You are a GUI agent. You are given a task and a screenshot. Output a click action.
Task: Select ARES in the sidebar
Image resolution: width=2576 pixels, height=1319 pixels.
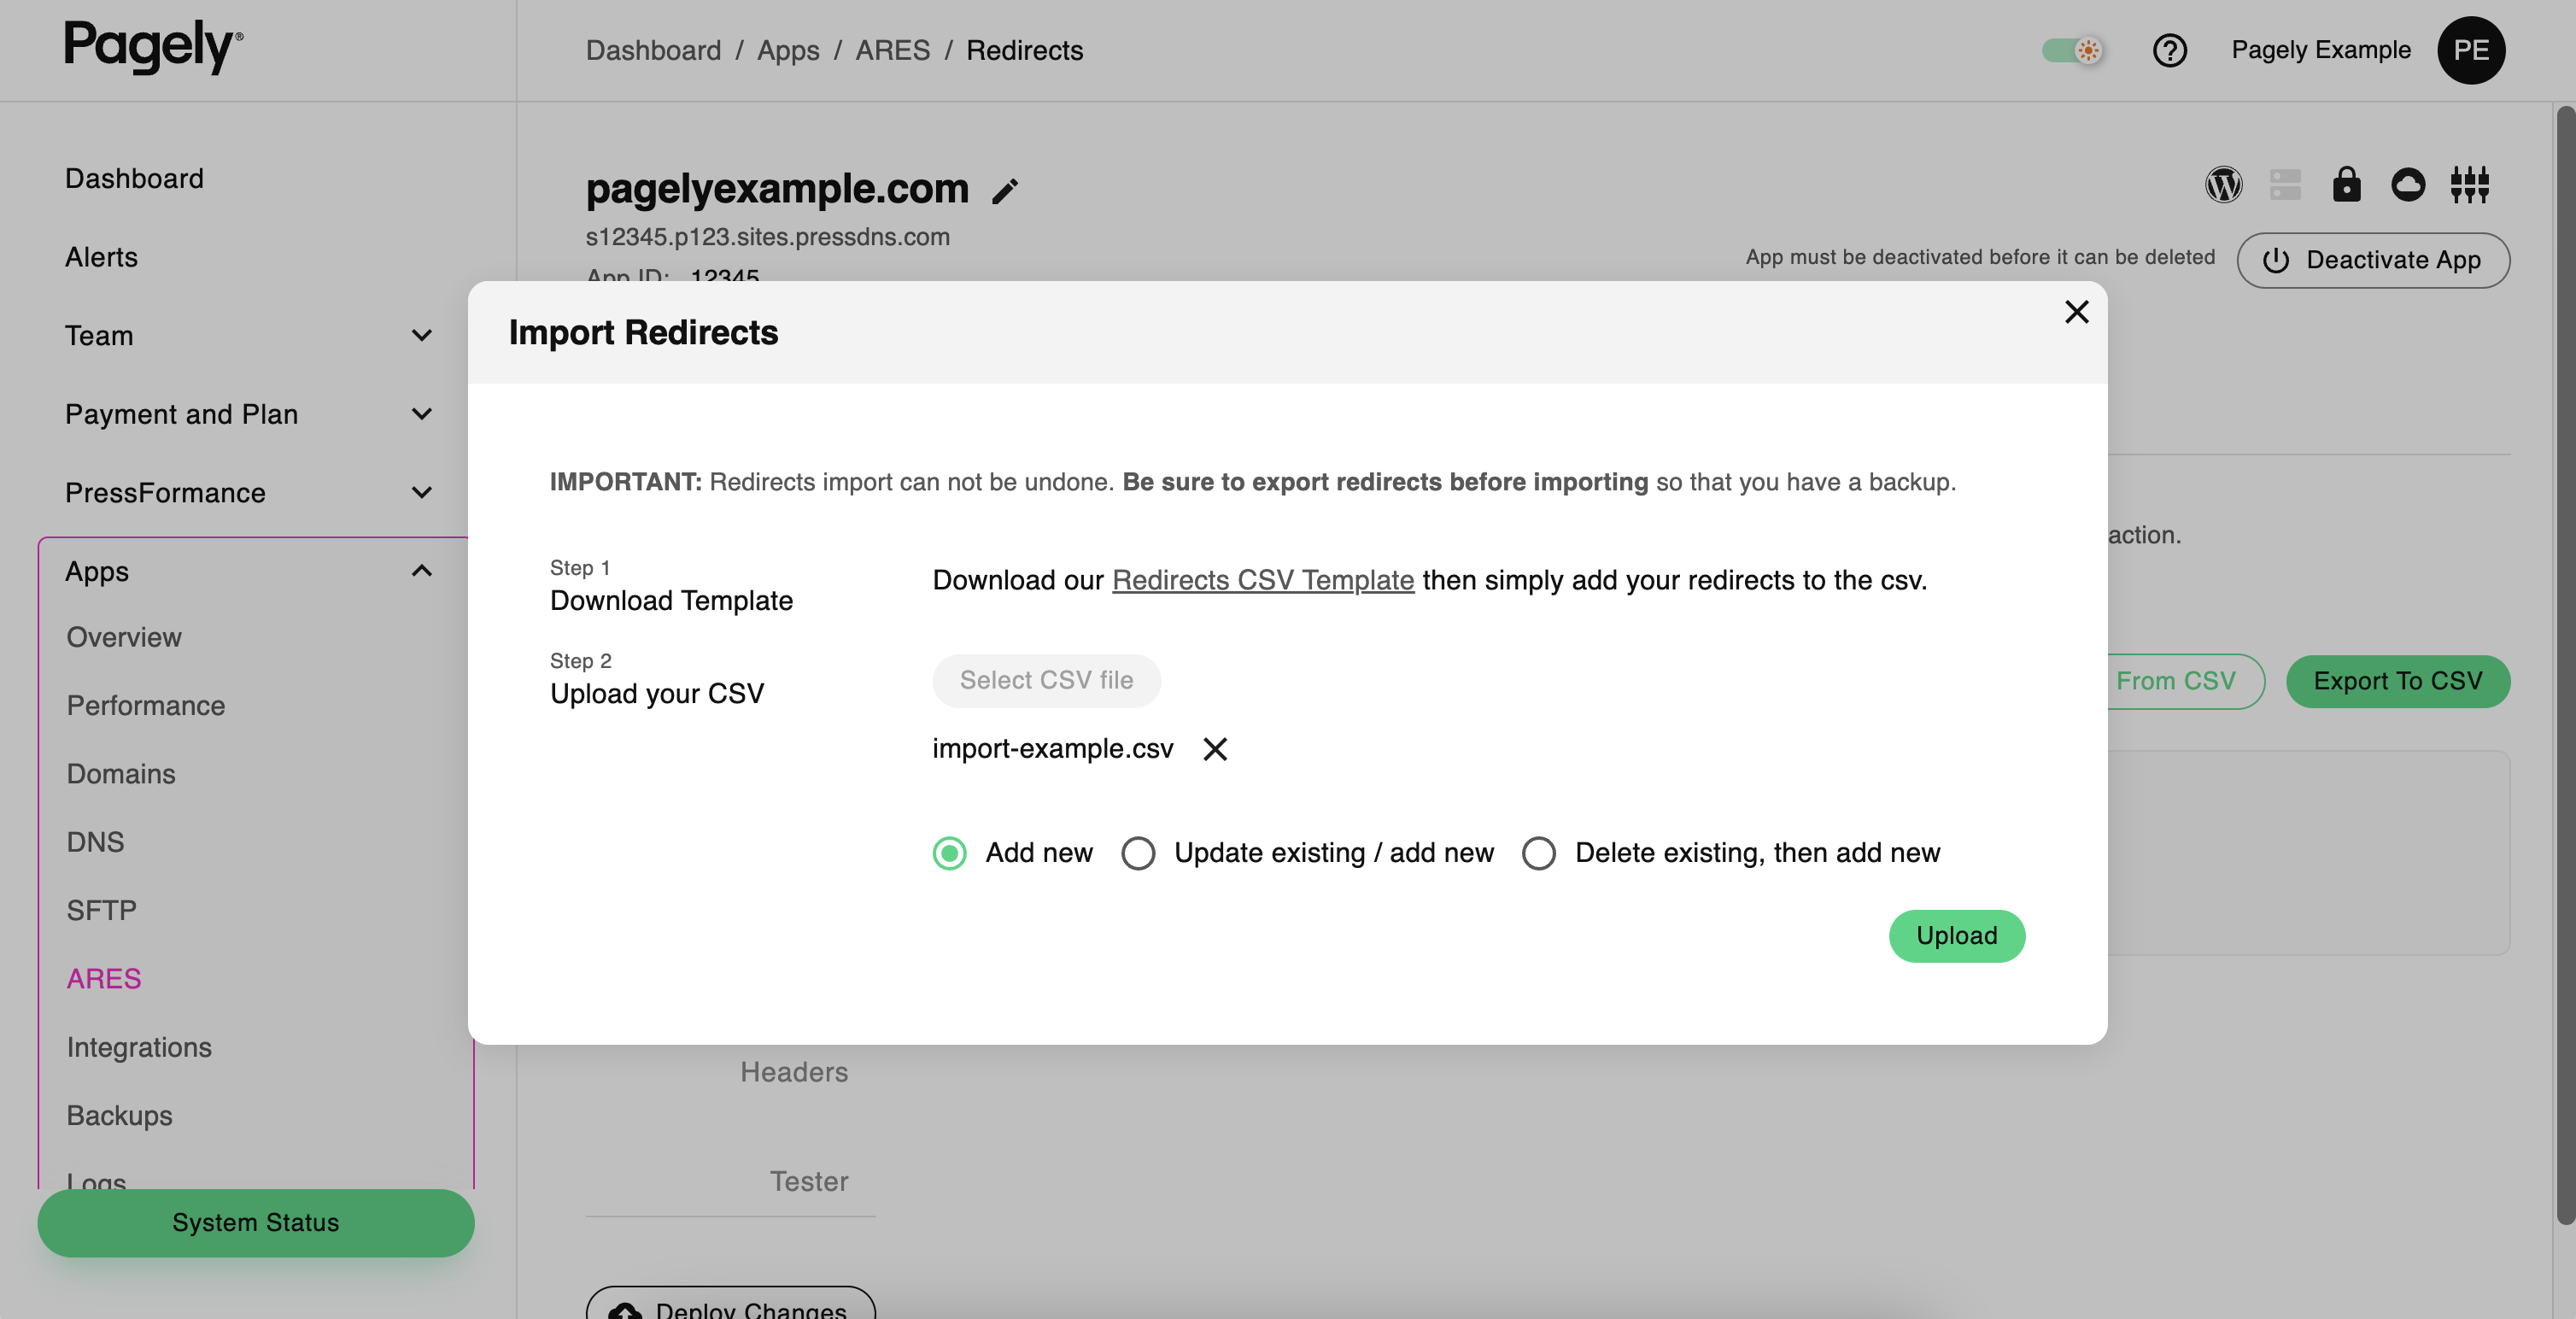[x=104, y=979]
